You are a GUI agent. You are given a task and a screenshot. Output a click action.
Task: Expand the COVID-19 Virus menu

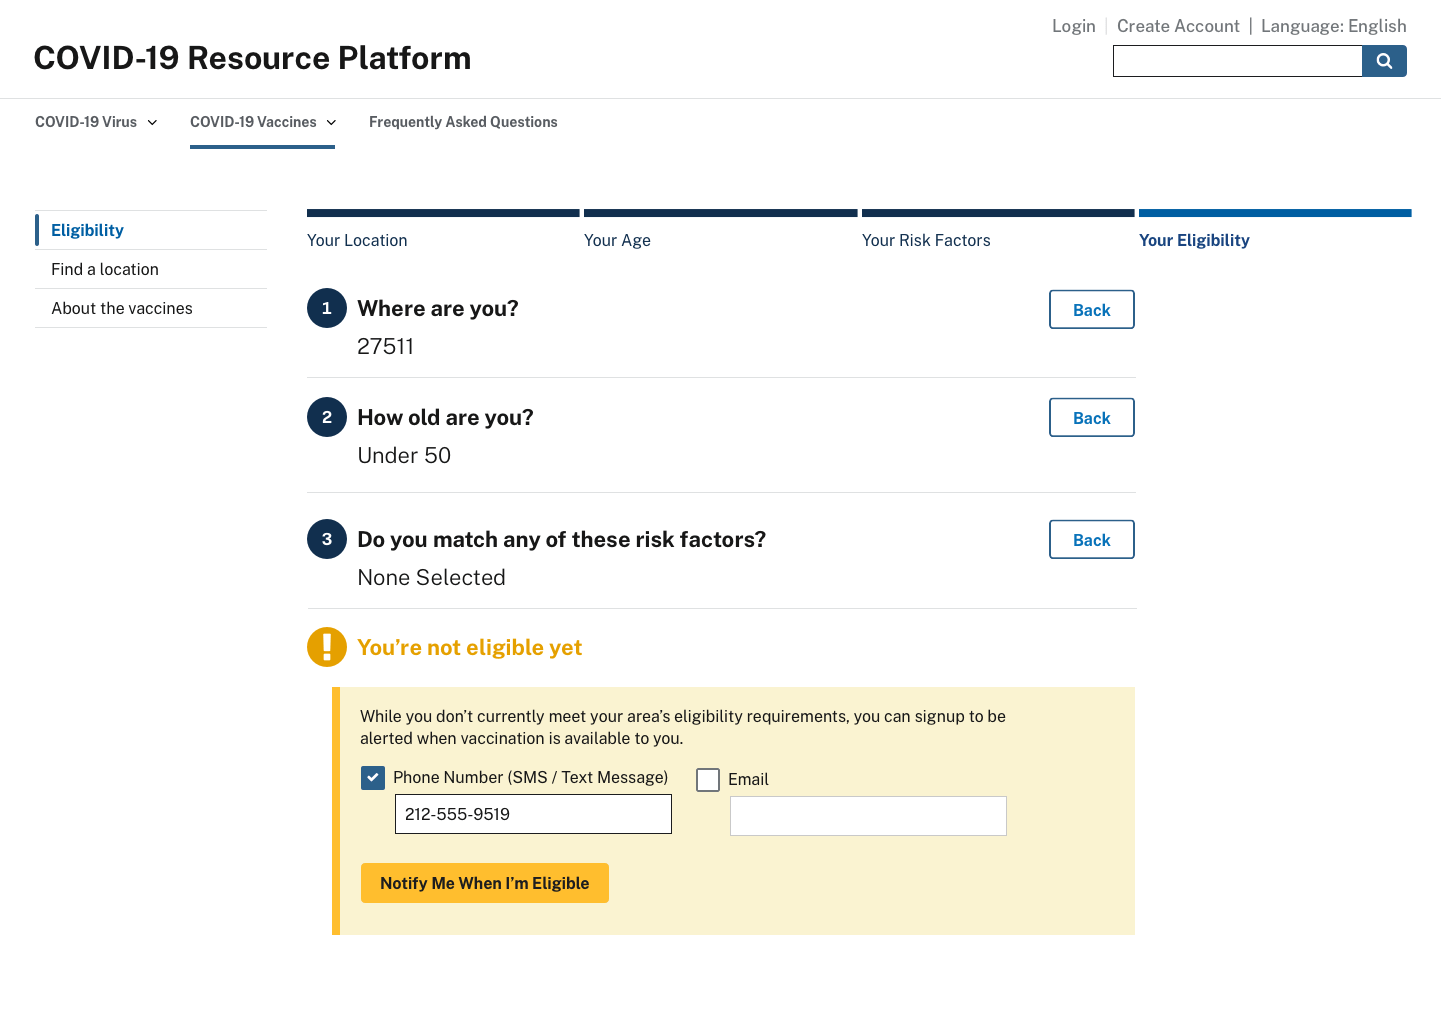click(96, 122)
